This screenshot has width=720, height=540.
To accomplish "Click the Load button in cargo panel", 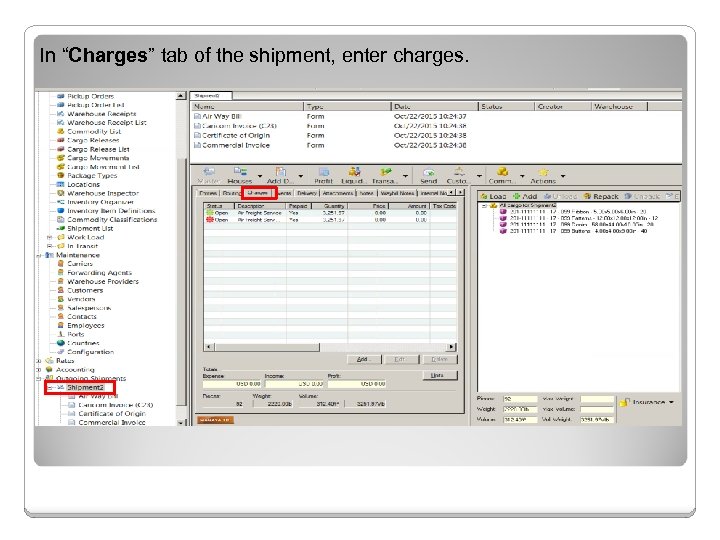I will (493, 196).
